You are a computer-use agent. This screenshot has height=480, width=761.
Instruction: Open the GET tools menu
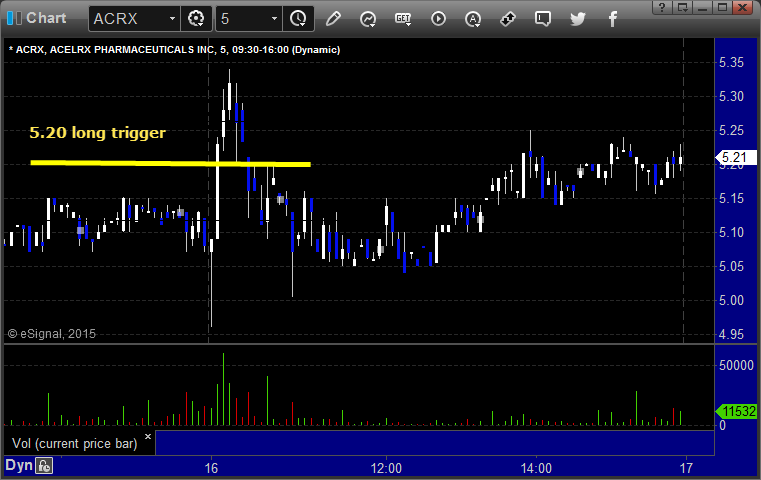point(403,19)
